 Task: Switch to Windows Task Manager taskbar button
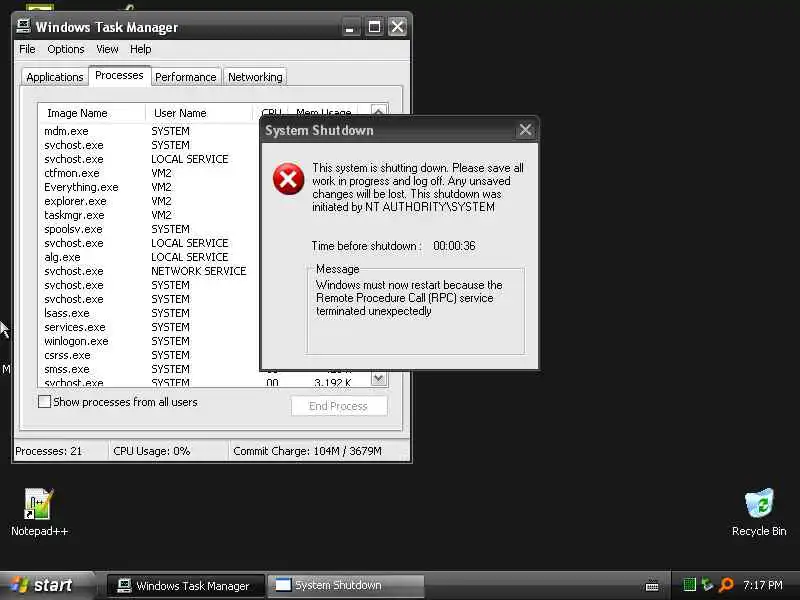(x=186, y=586)
